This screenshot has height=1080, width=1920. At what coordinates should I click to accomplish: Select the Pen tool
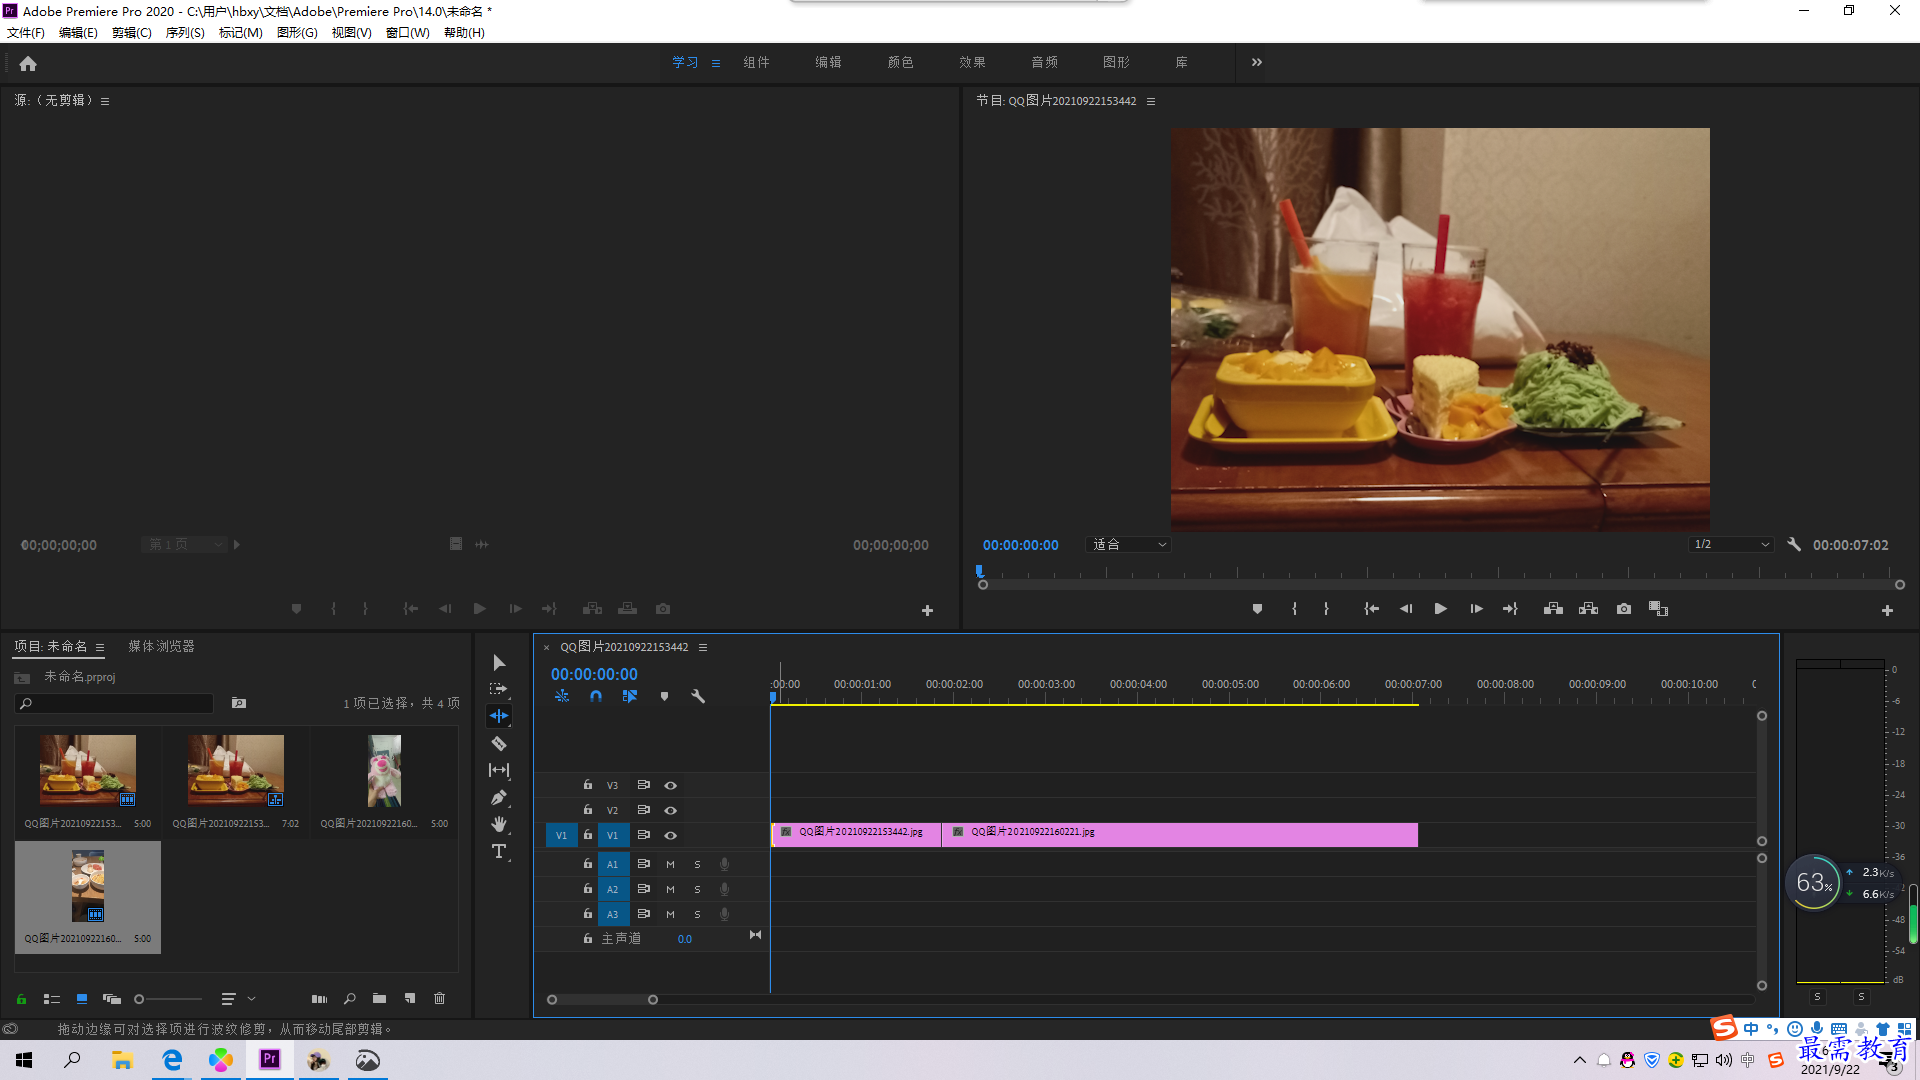pyautogui.click(x=499, y=797)
